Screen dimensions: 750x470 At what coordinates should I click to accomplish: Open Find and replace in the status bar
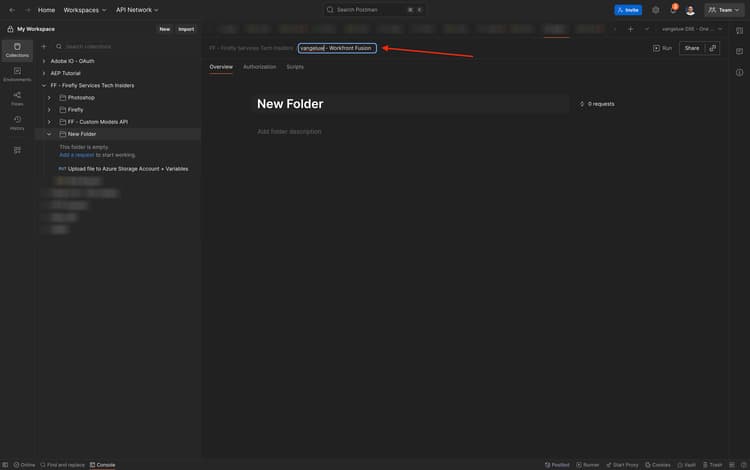[63, 465]
